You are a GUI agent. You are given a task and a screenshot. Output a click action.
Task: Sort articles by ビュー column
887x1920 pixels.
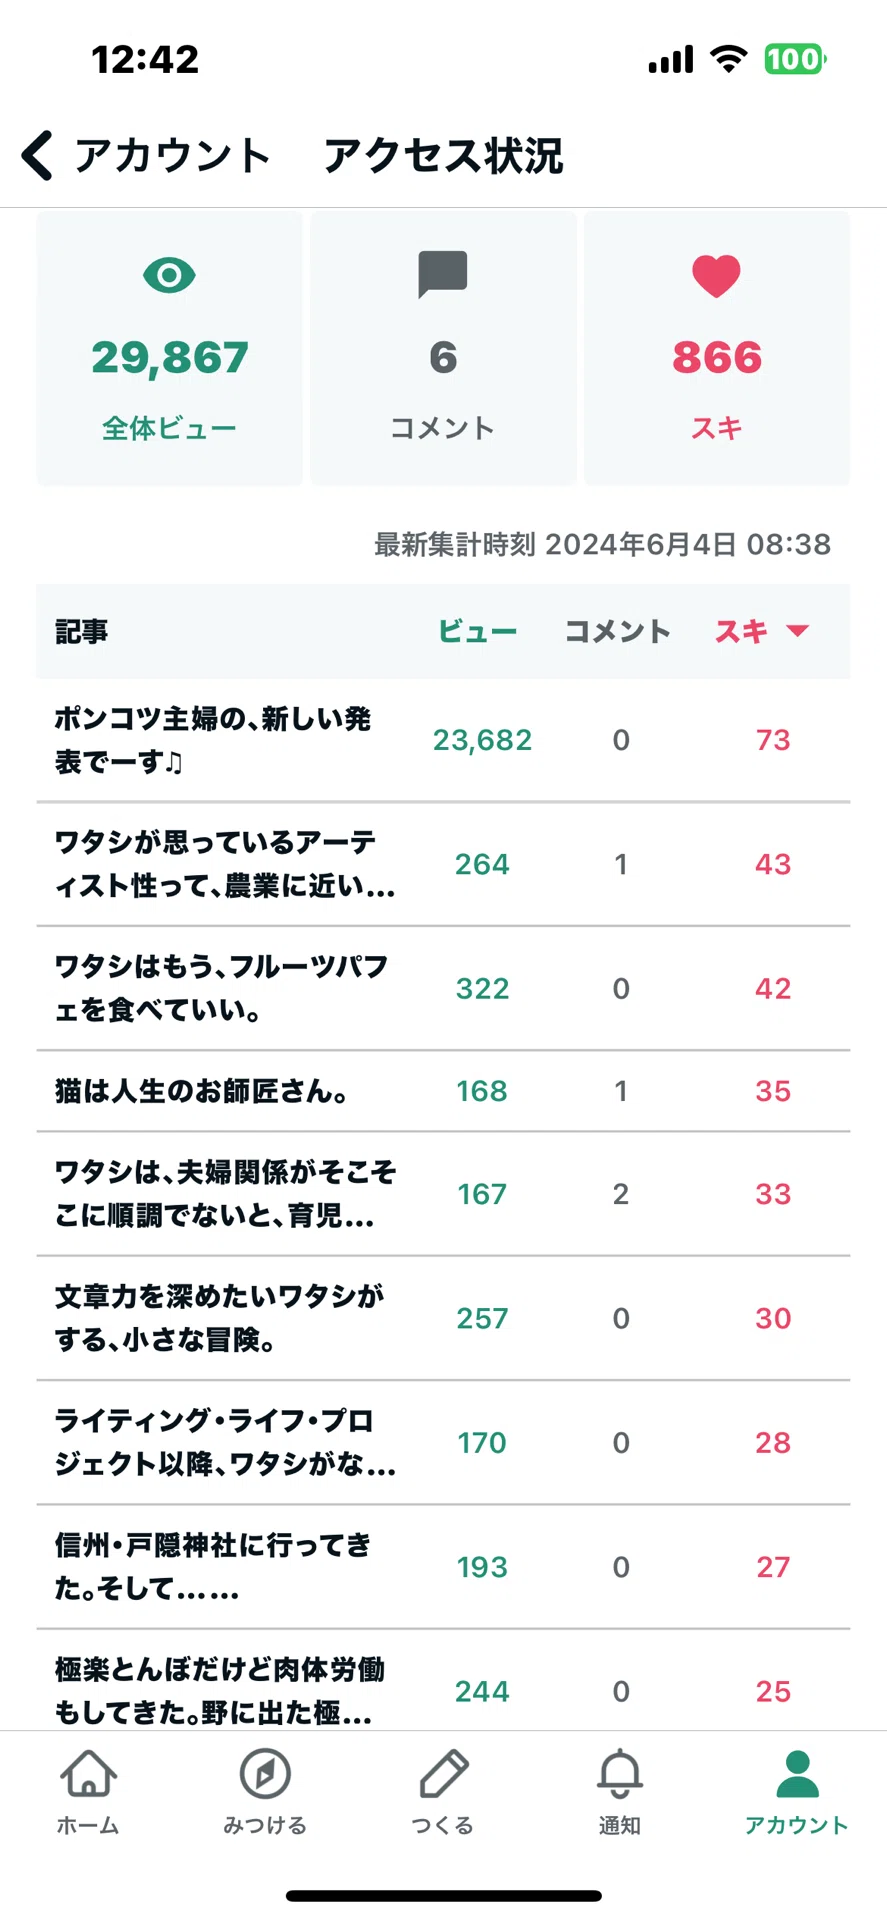[x=478, y=631]
